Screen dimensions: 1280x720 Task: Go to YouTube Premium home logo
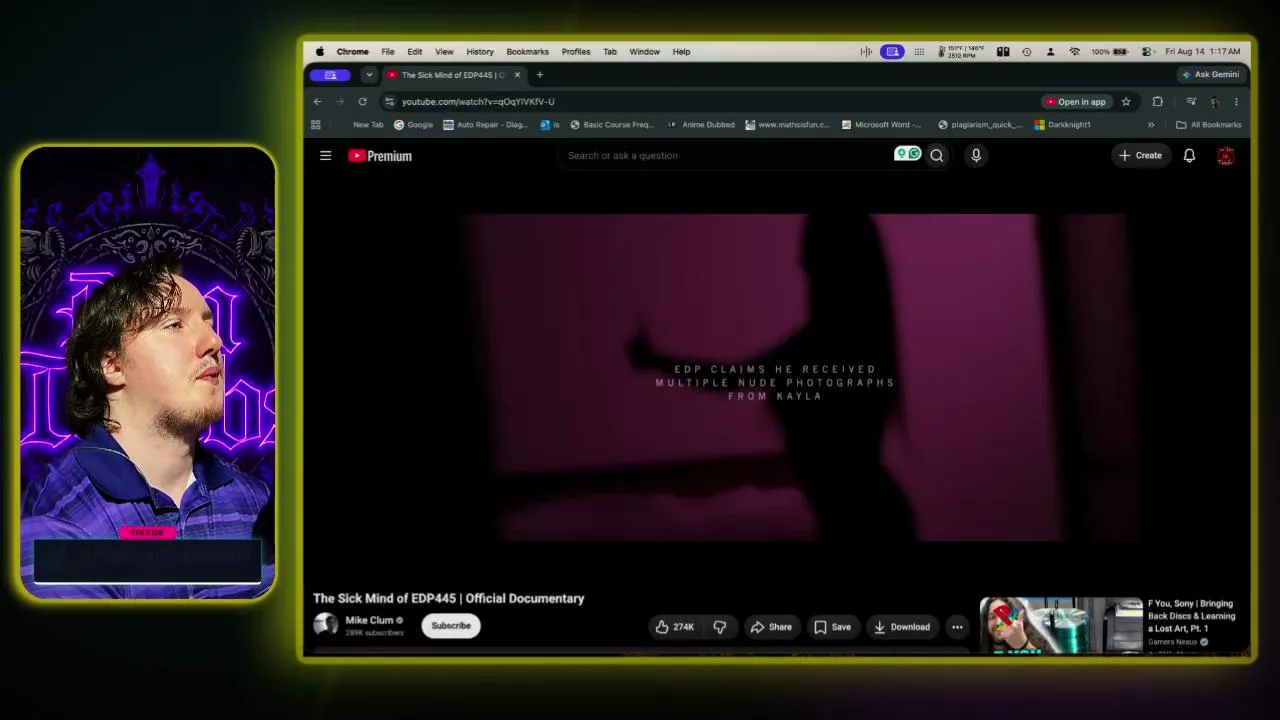tap(380, 155)
